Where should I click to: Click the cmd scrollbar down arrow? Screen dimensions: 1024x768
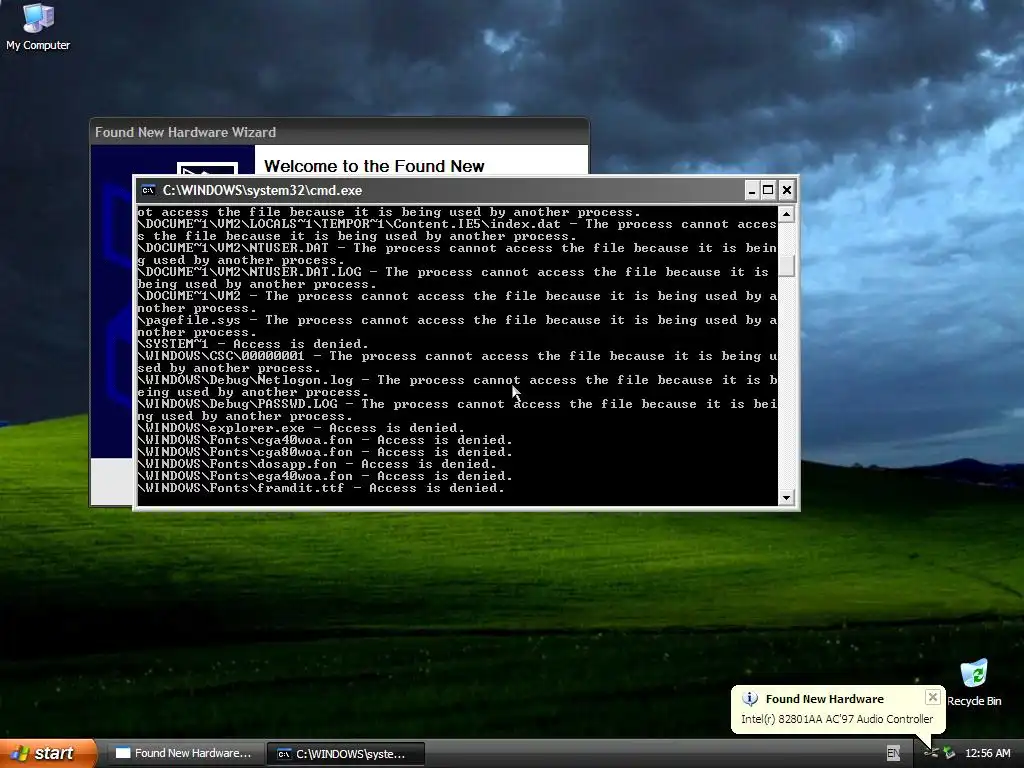point(786,498)
